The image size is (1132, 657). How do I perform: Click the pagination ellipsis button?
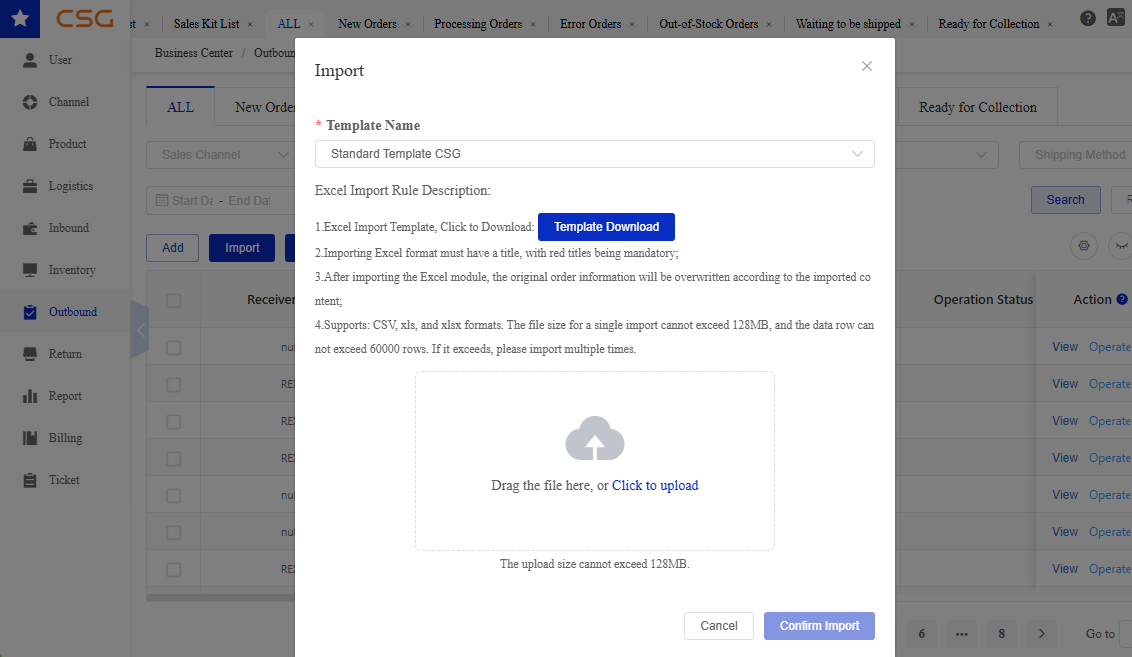962,633
